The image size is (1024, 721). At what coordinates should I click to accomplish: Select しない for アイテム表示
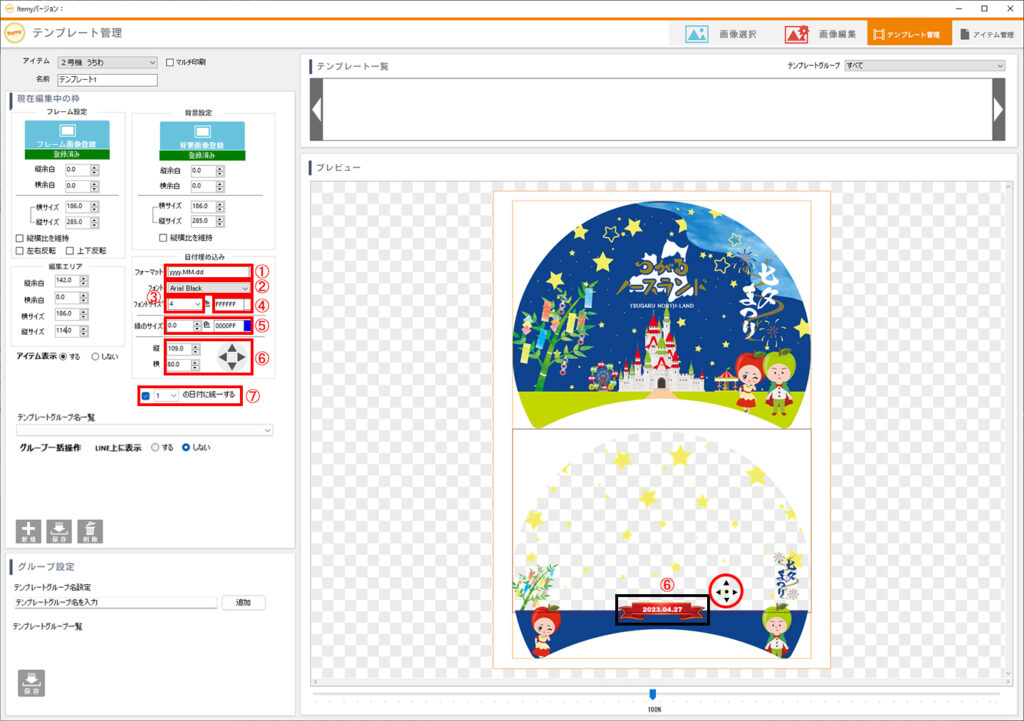tap(96, 356)
